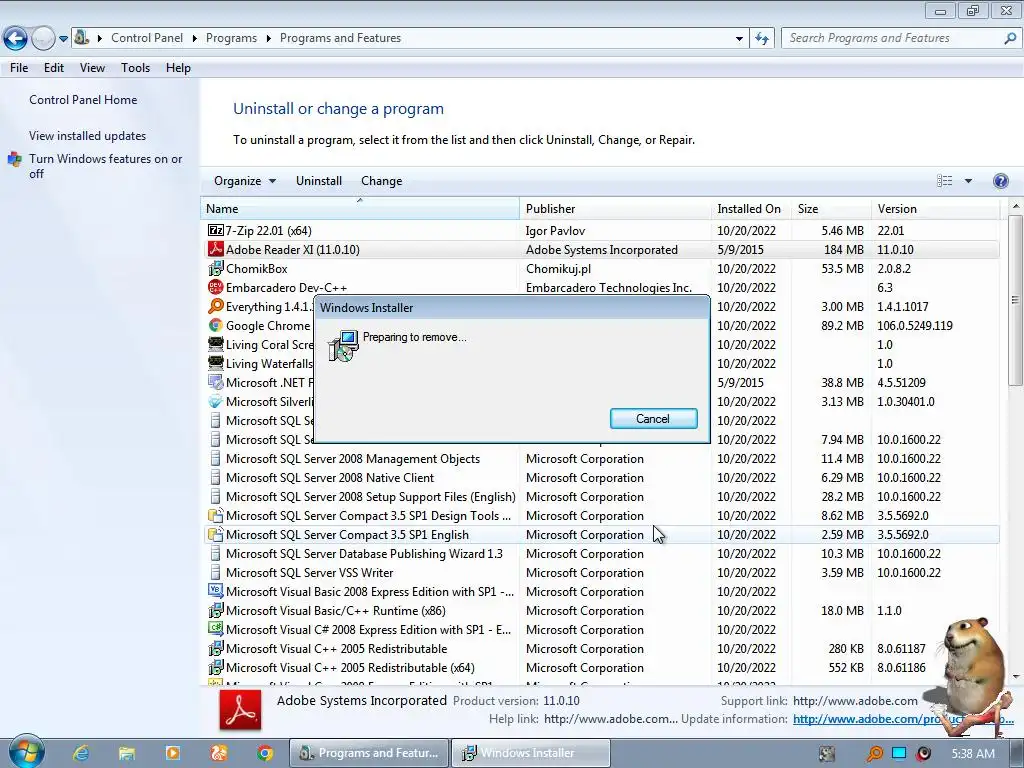
Task: Open the recent pages dropdown beside Forward button
Action: point(63,39)
